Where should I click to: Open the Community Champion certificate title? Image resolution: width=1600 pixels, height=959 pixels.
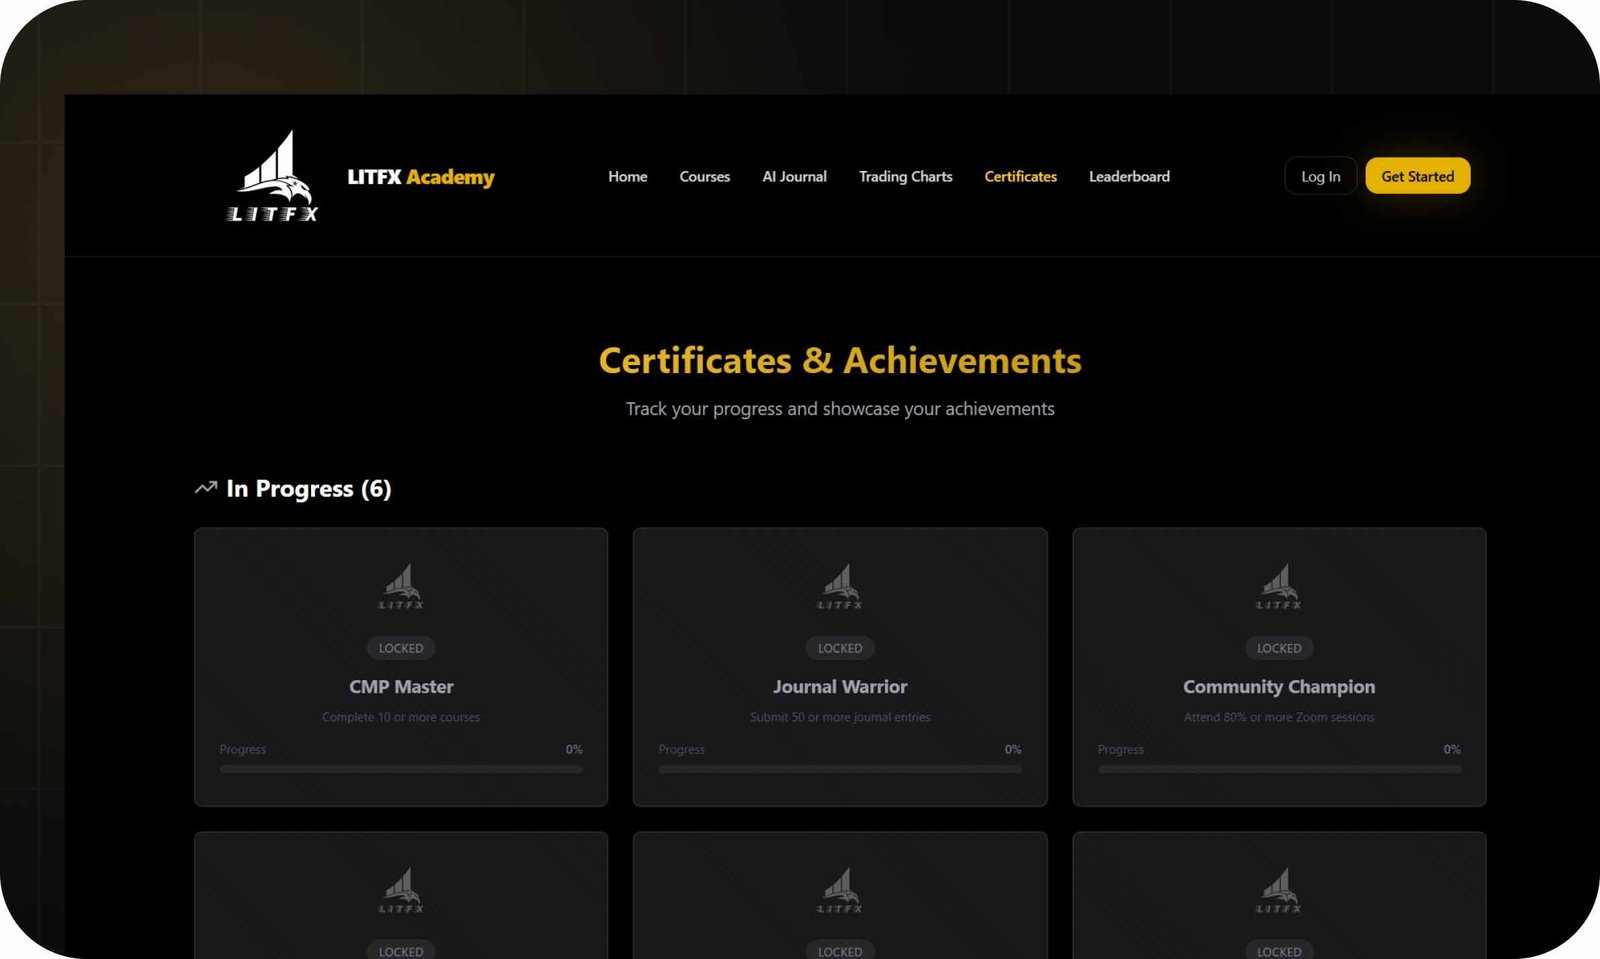click(1279, 687)
